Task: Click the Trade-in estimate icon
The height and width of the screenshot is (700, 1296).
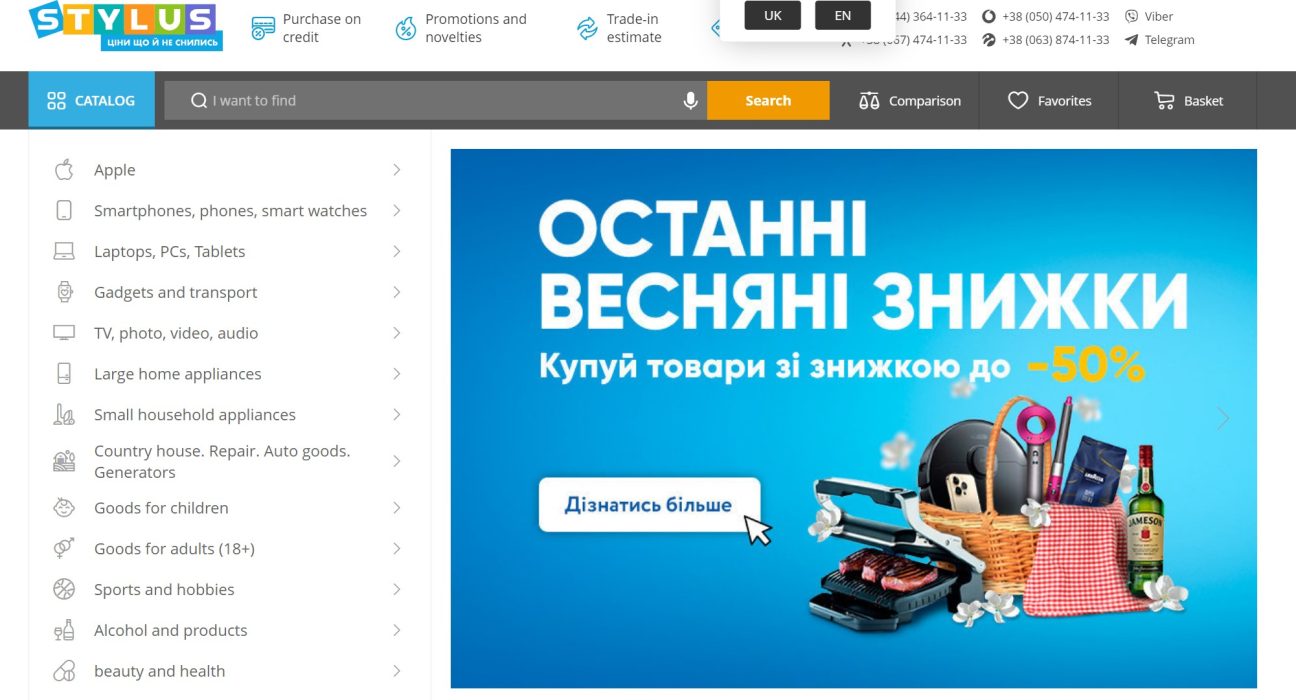Action: [587, 29]
